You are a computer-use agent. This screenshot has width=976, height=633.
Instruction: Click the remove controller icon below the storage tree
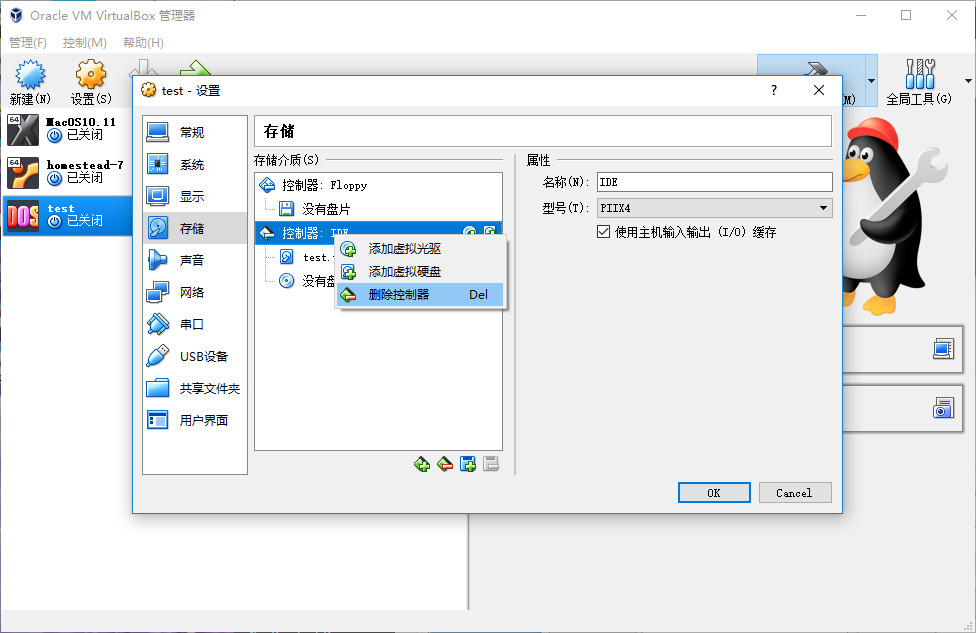[445, 464]
